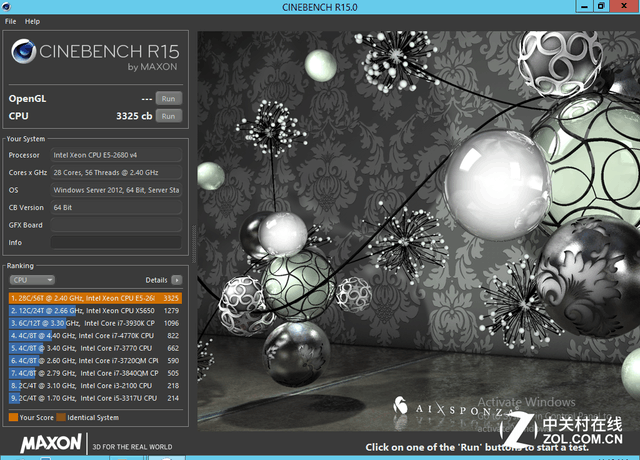Click the orange Your Score swatch
This screenshot has height=460, width=640.
pyautogui.click(x=13, y=417)
